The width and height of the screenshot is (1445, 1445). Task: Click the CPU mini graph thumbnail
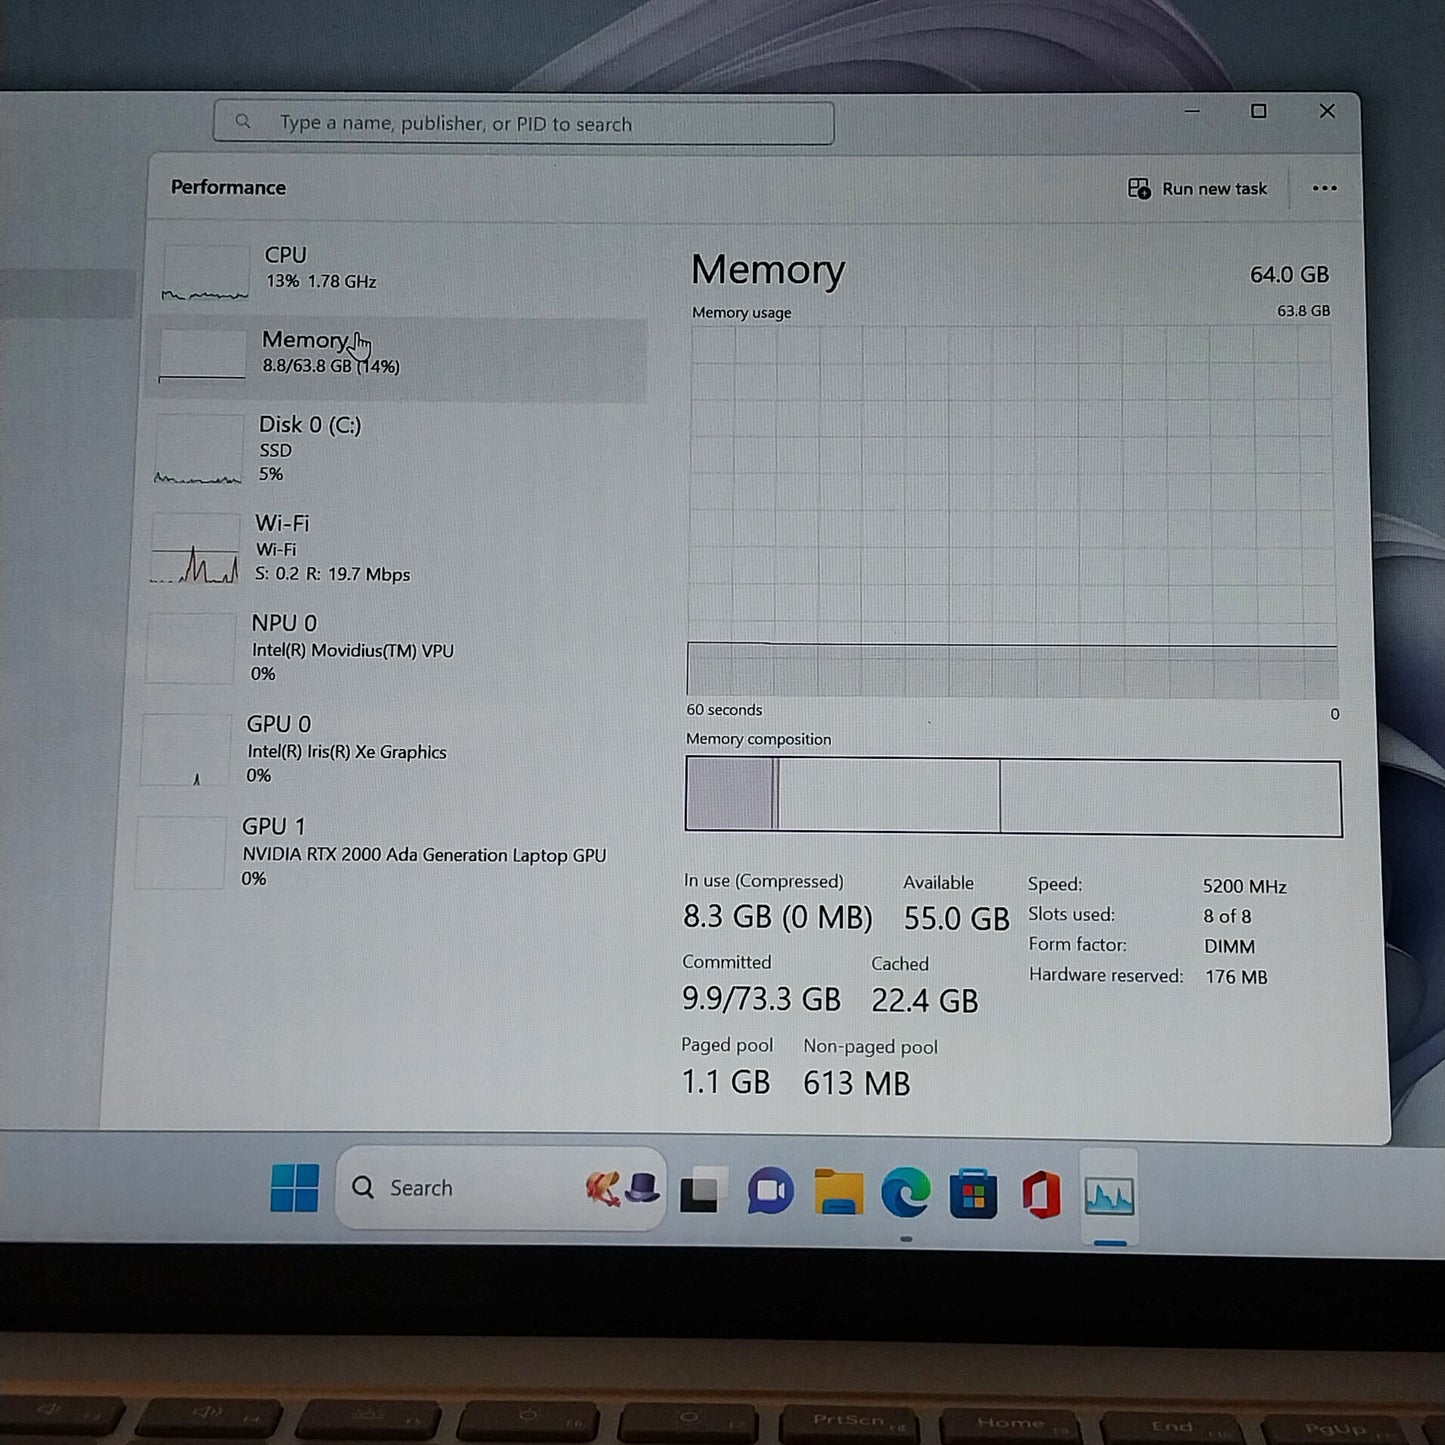point(205,273)
